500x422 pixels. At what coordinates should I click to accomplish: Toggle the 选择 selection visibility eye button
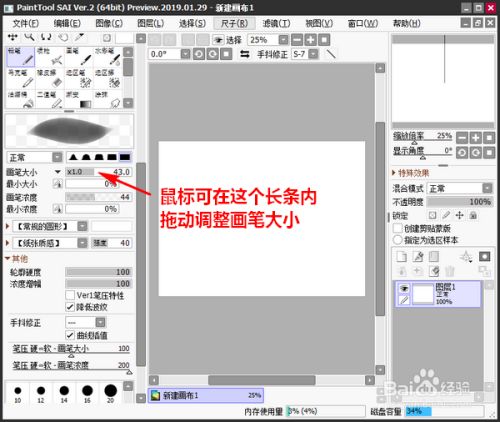tap(218, 40)
